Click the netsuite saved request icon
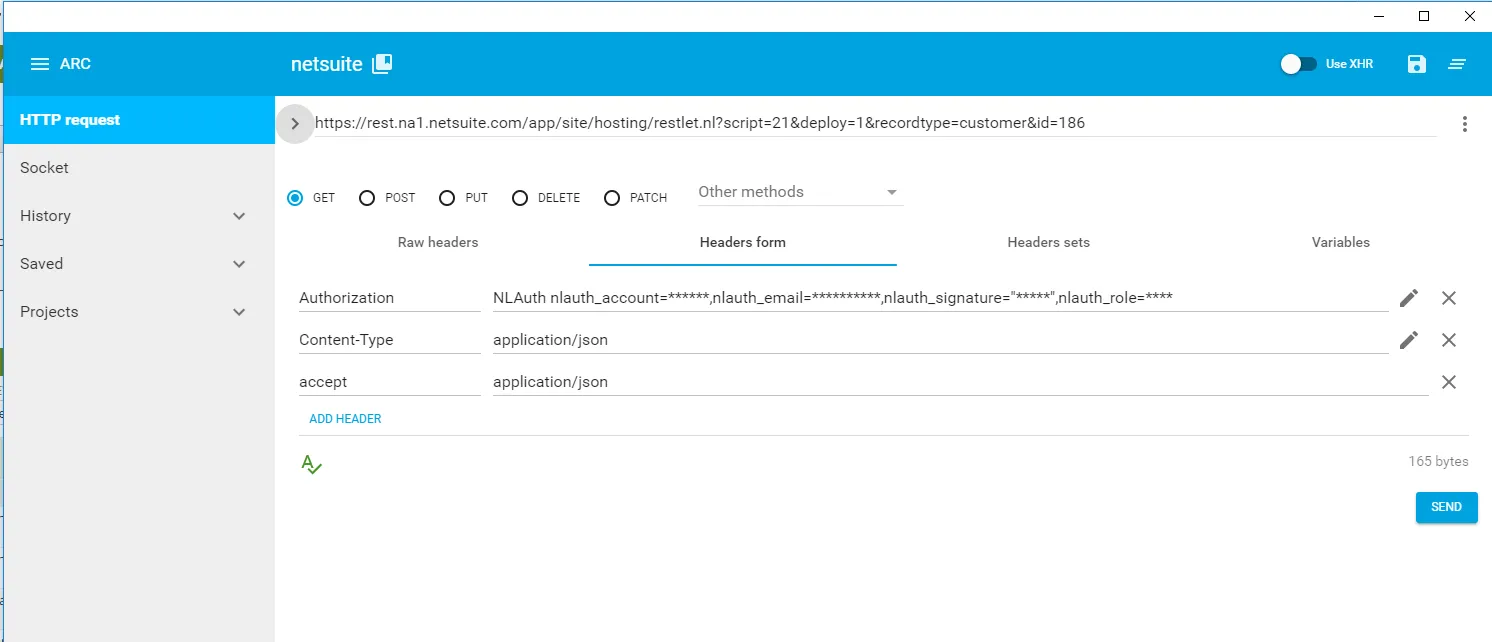The height and width of the screenshot is (642, 1492). pyautogui.click(x=382, y=64)
